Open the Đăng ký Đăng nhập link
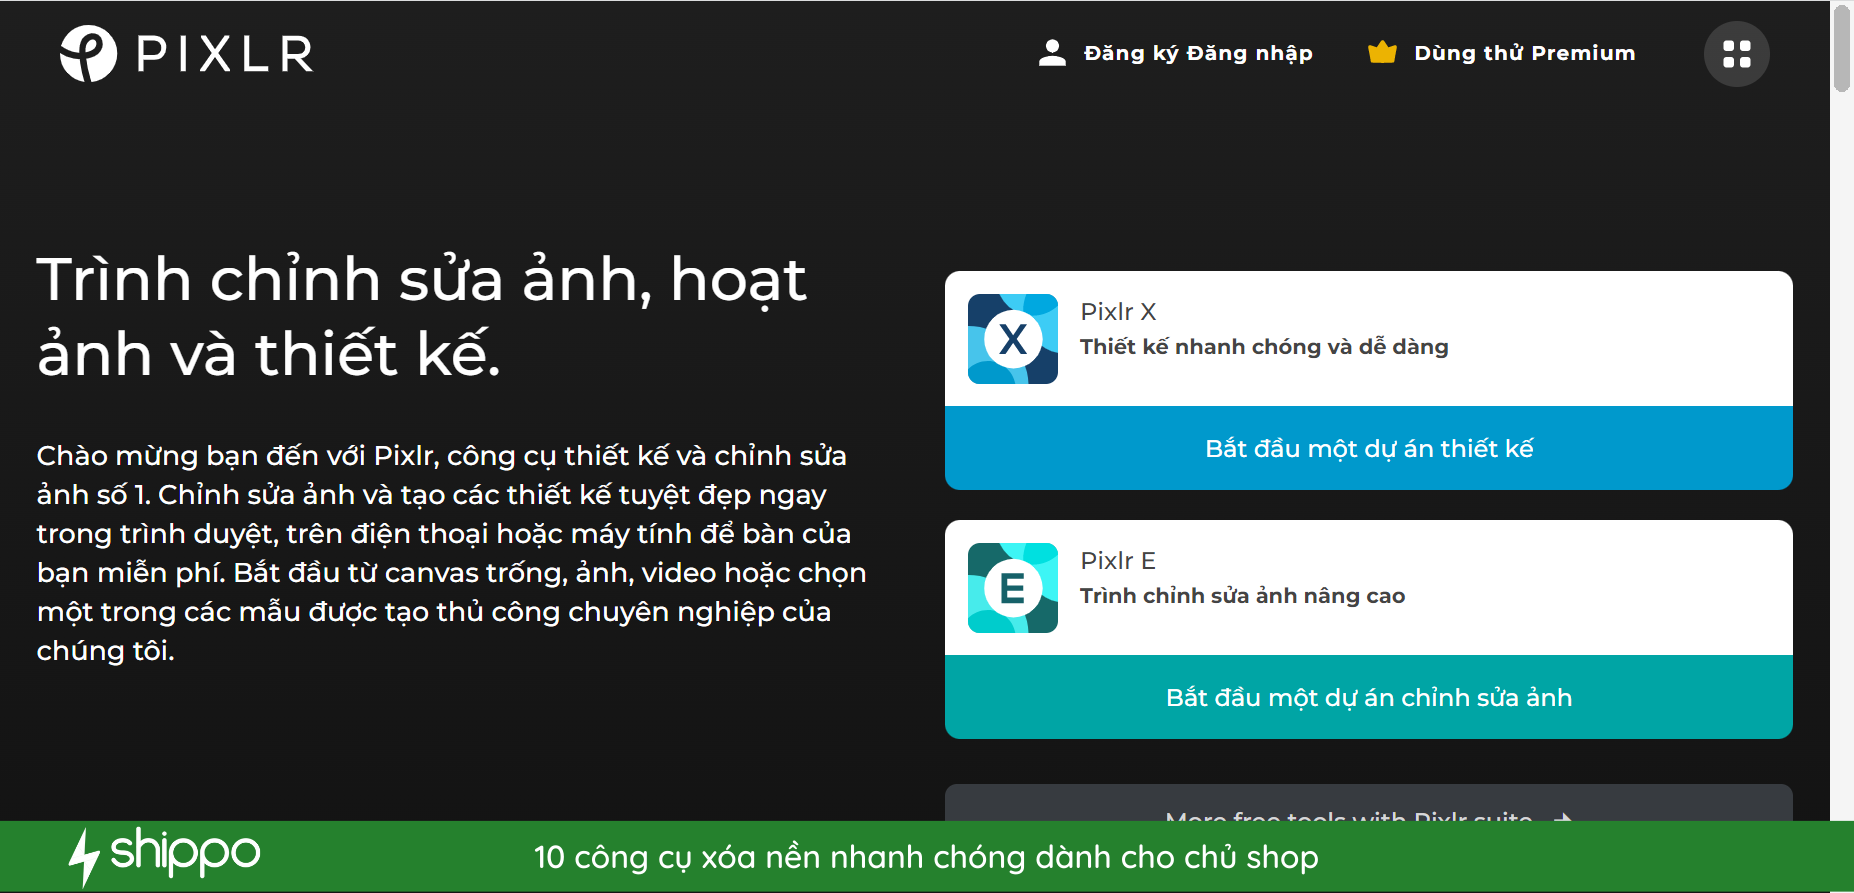The height and width of the screenshot is (893, 1854). coord(1198,53)
